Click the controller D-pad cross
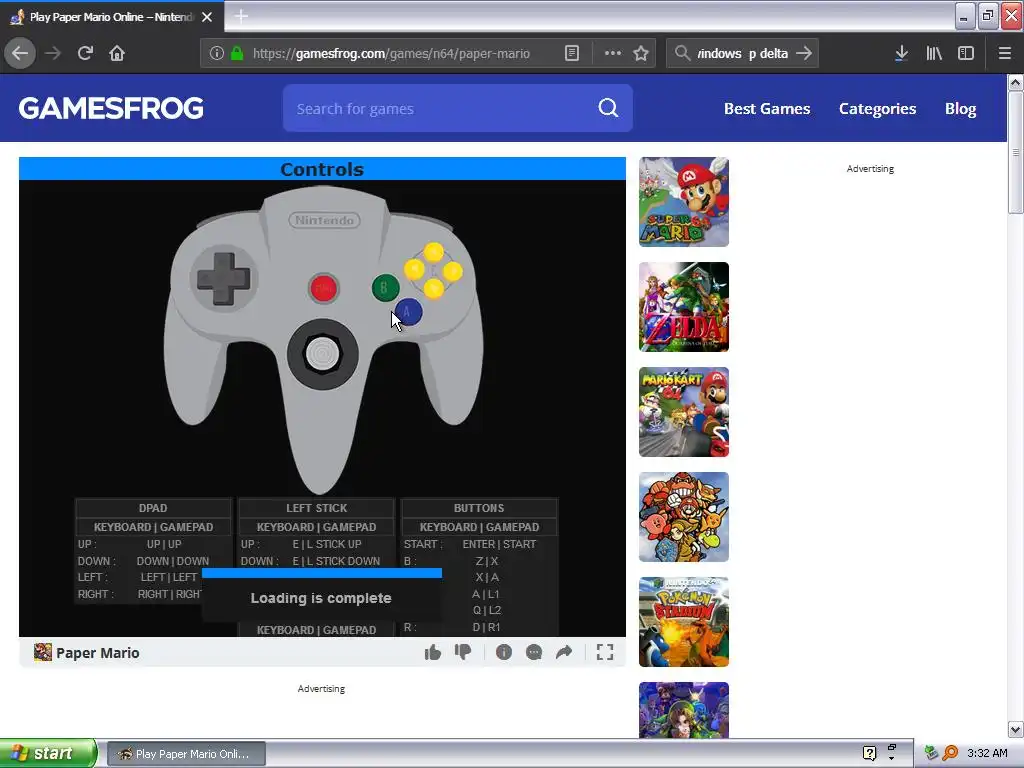1024x768 pixels. pyautogui.click(x=223, y=279)
